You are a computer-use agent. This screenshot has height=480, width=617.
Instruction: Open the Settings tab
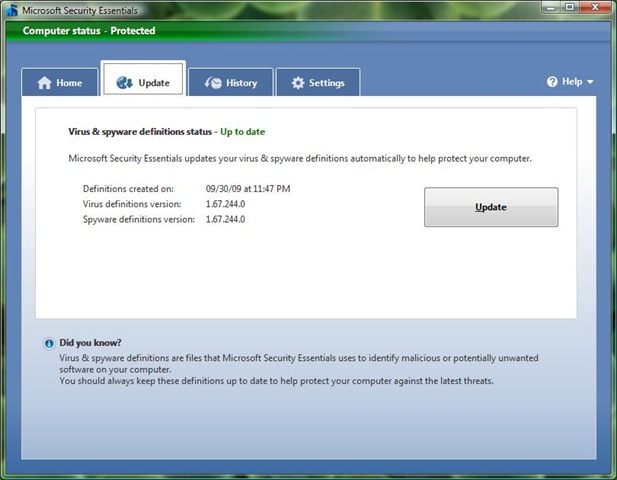click(318, 82)
